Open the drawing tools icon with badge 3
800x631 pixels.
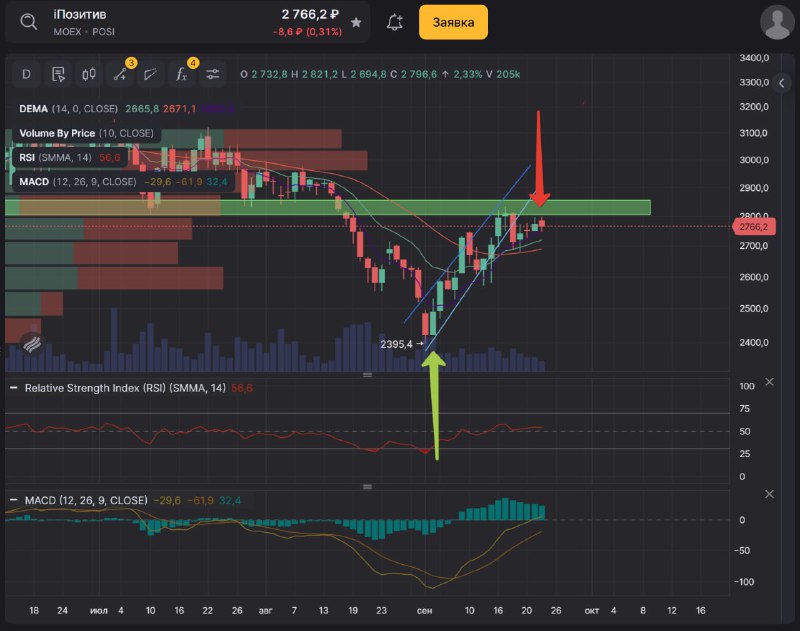click(120, 74)
